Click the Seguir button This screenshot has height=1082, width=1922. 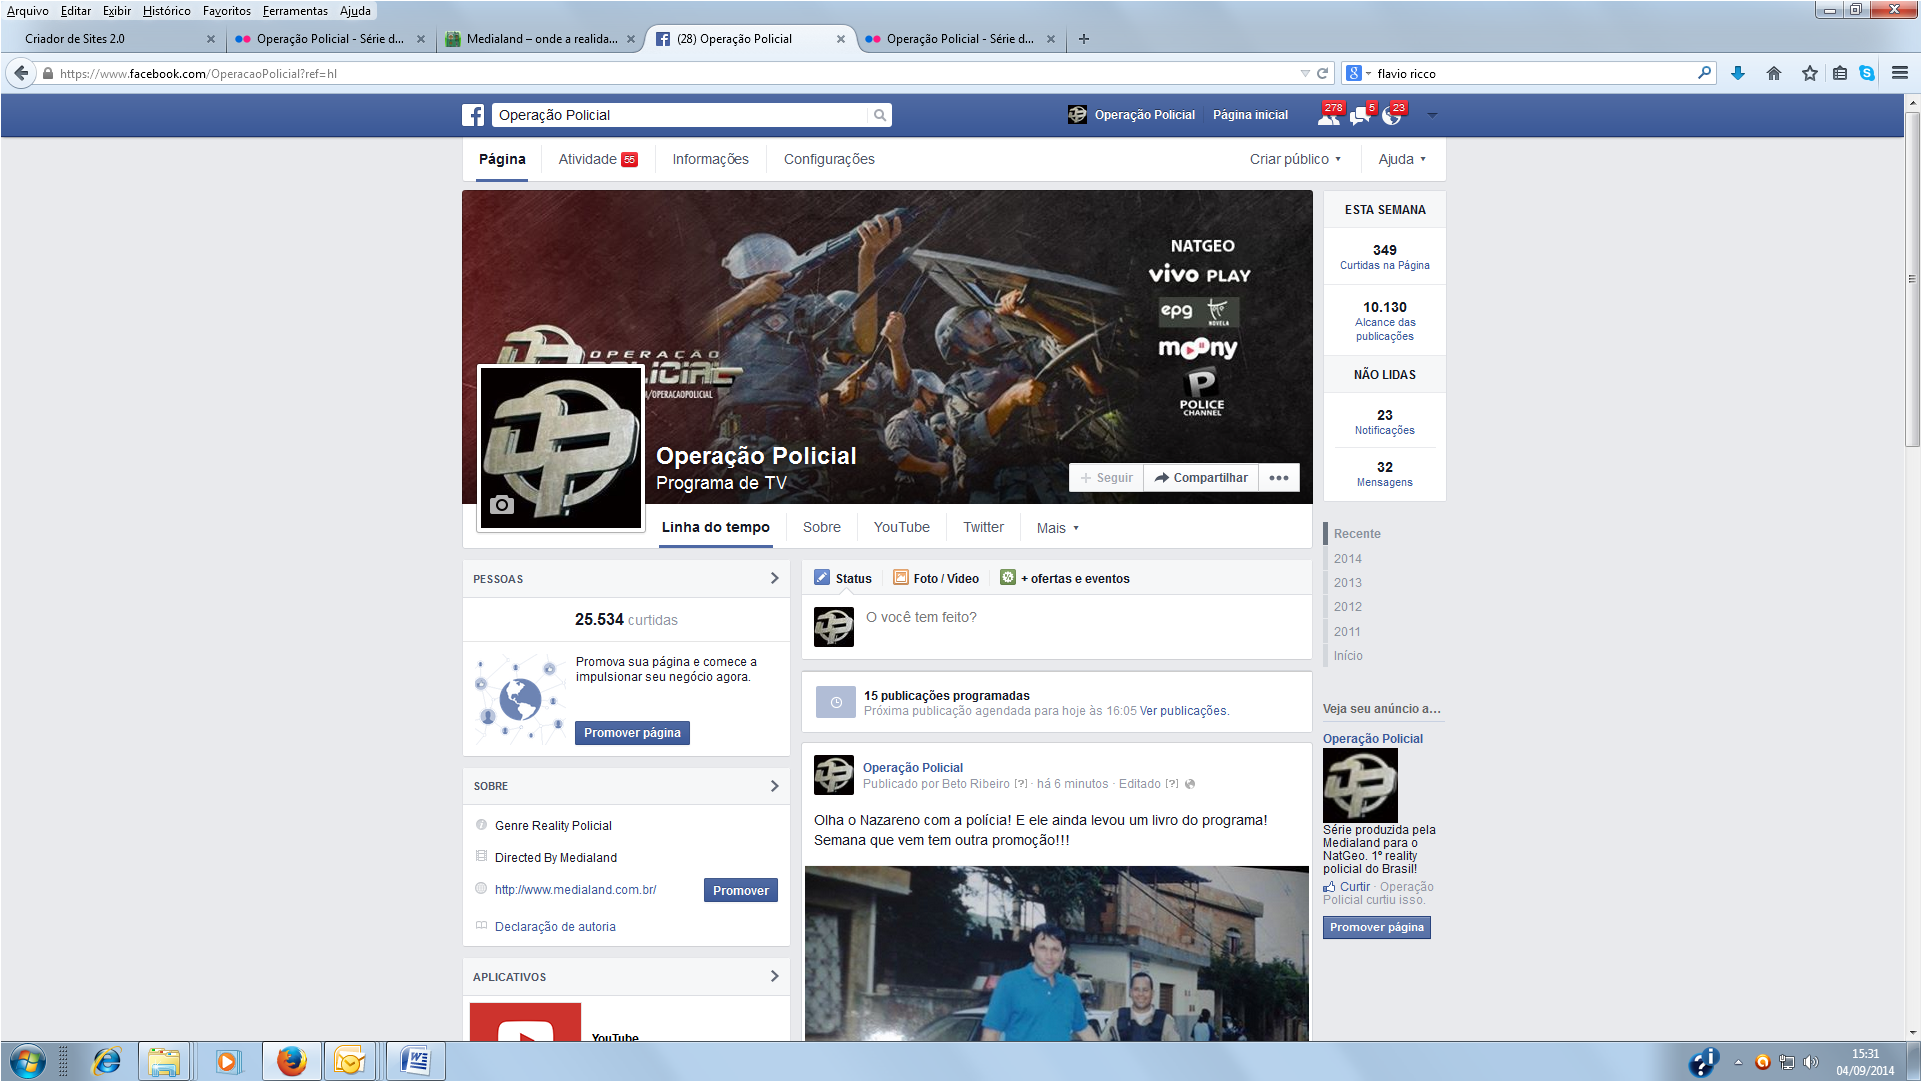pos(1106,478)
